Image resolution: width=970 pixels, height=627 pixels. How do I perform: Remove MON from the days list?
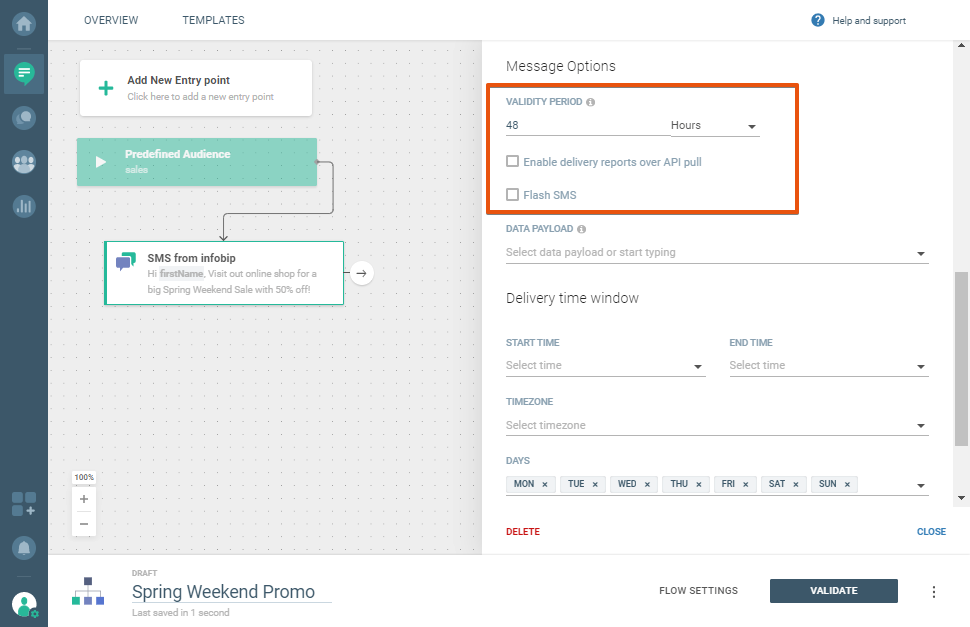[544, 484]
